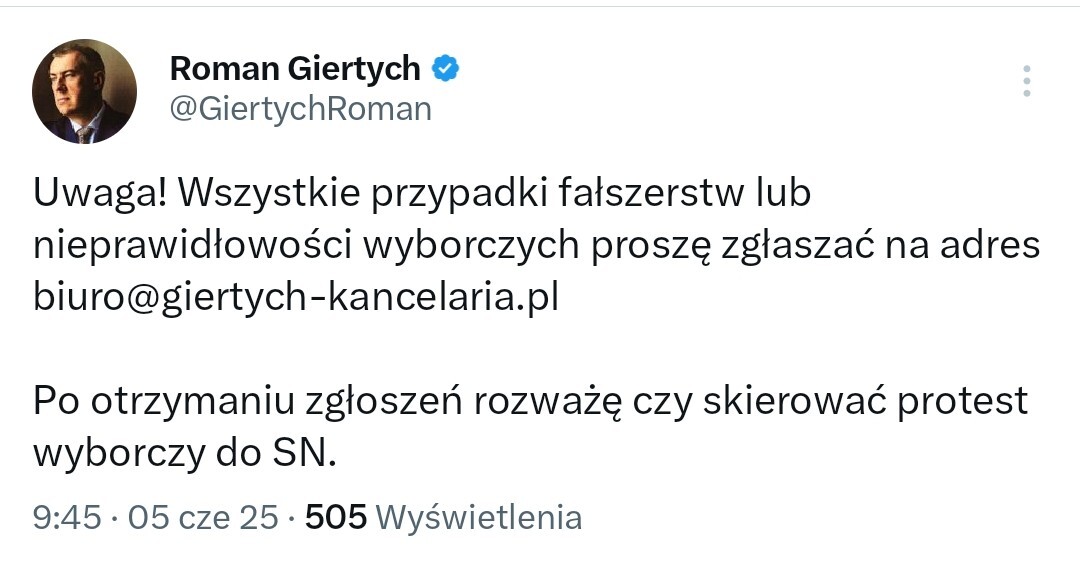Click the 505 view count number
Screen dimensions: 1080x565
coord(337,517)
